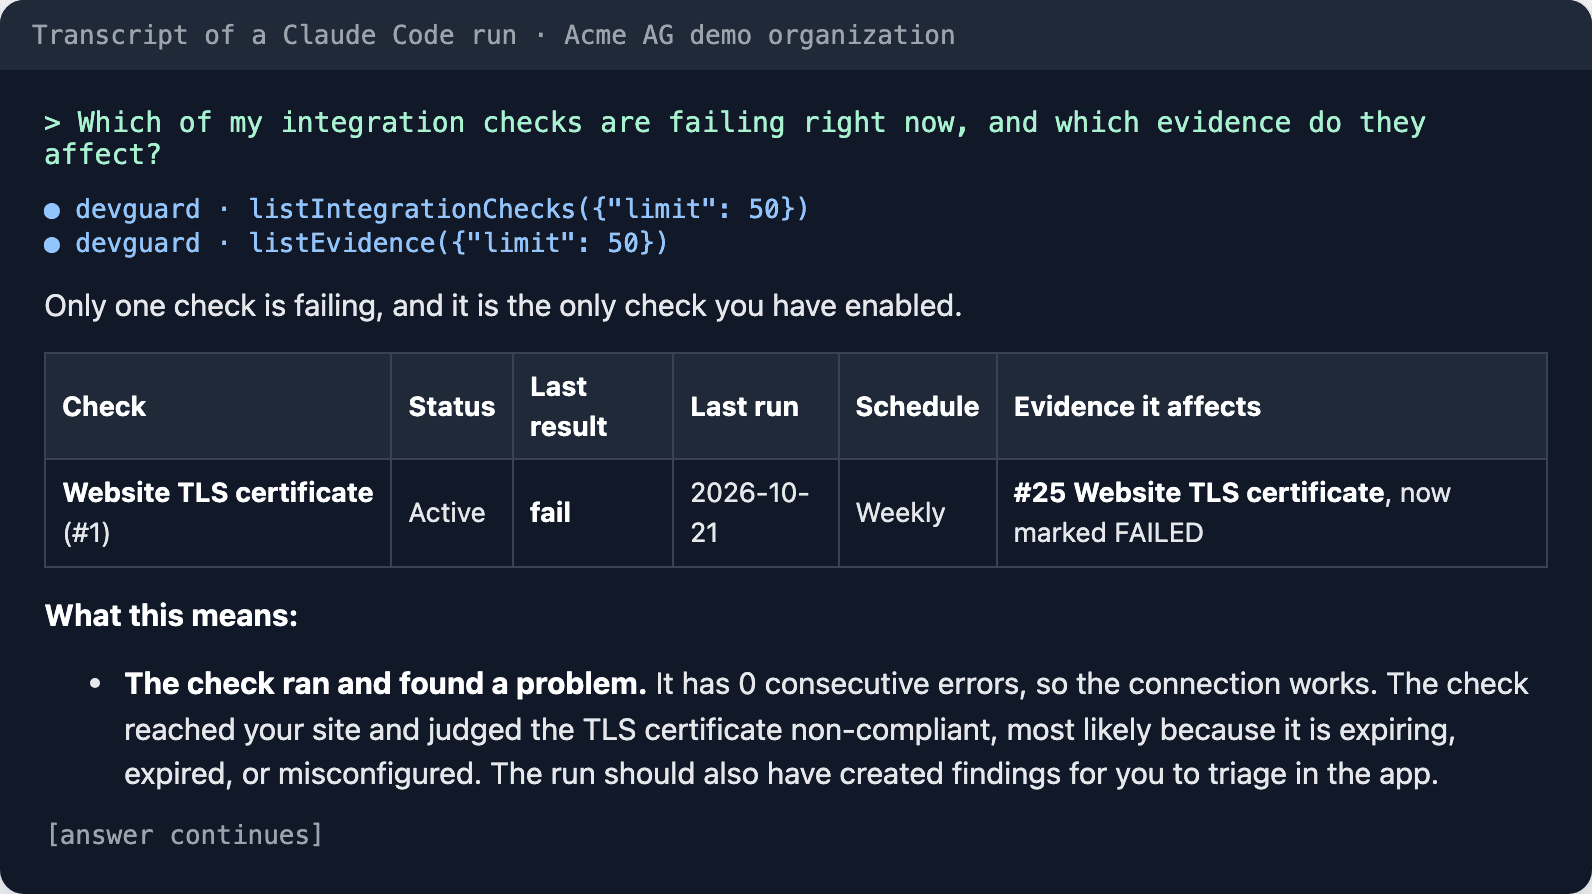Click the '#25 Website TLS certificate' evidence cell

[1272, 513]
